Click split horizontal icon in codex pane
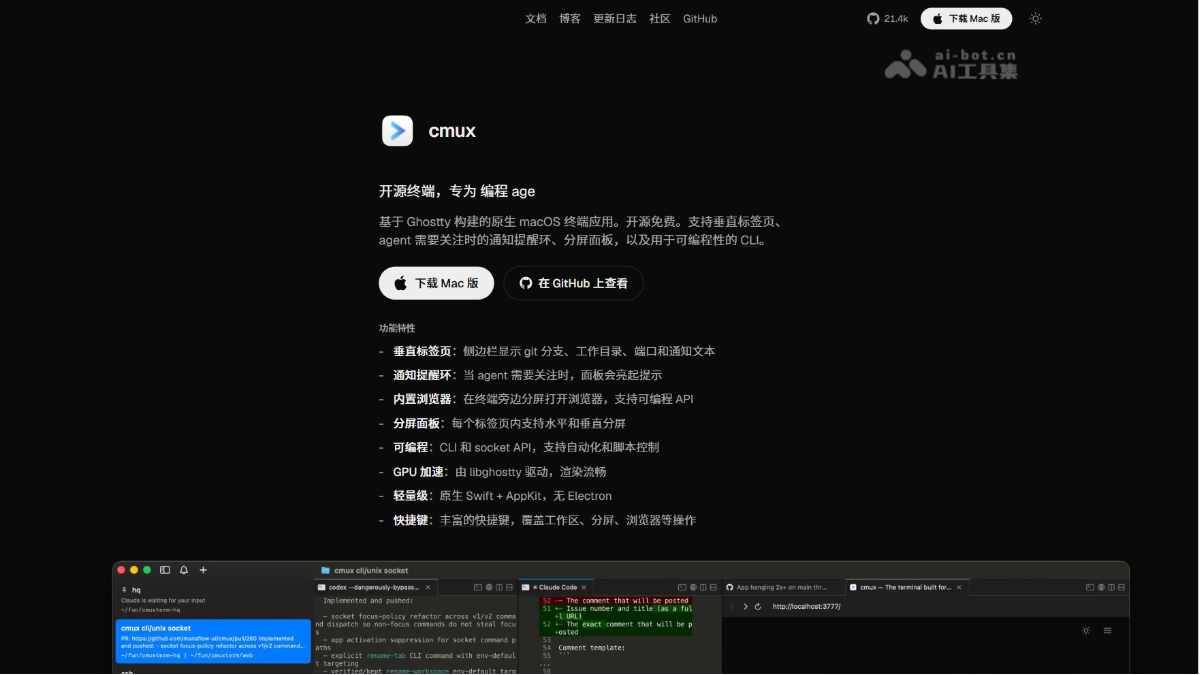 pos(509,587)
